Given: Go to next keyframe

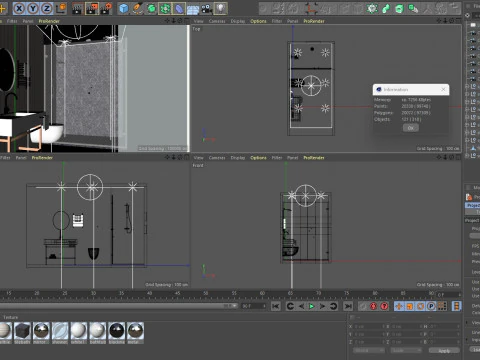Looking at the screenshot, I should tap(333, 306).
